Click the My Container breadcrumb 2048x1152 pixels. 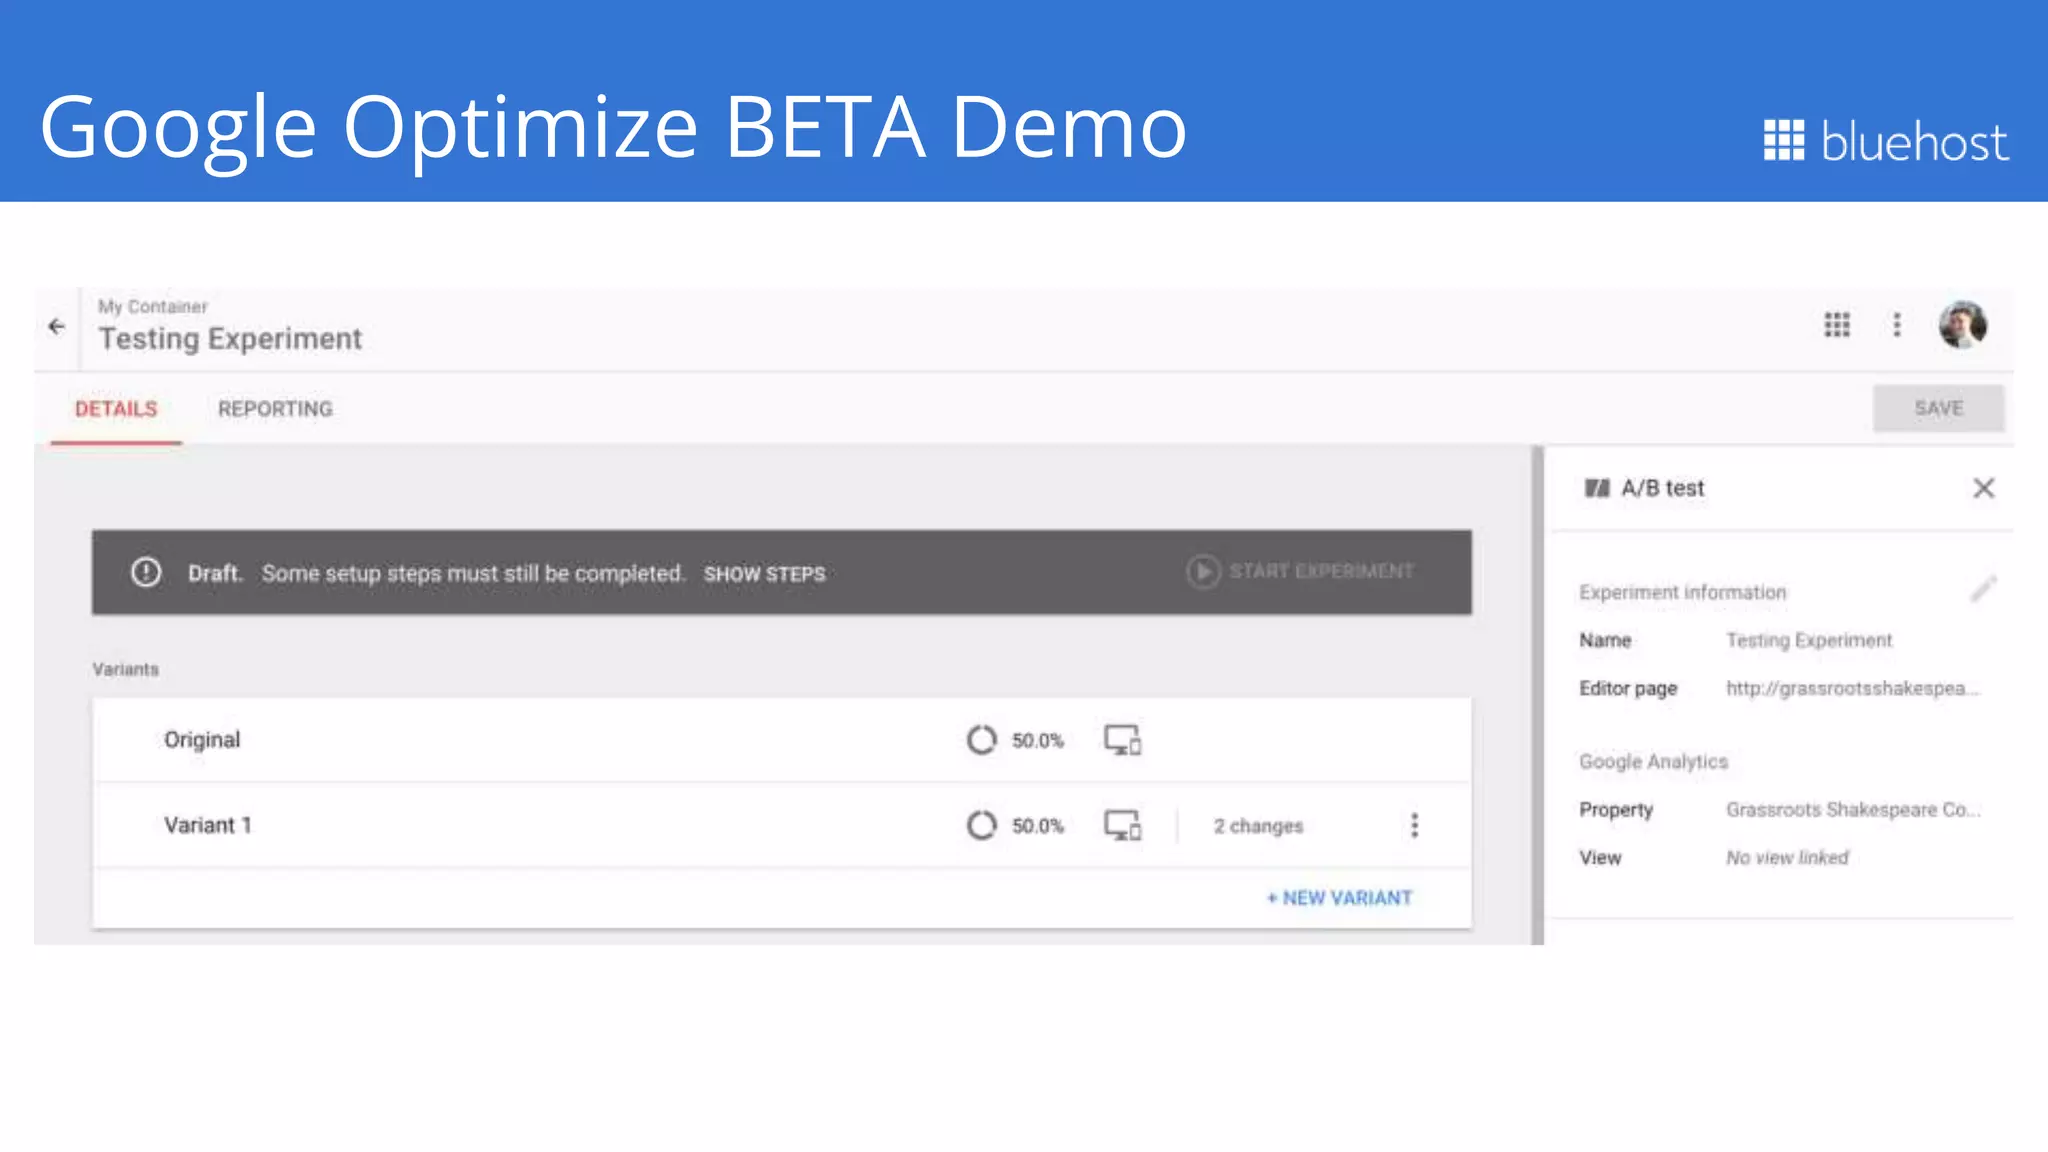(x=153, y=307)
